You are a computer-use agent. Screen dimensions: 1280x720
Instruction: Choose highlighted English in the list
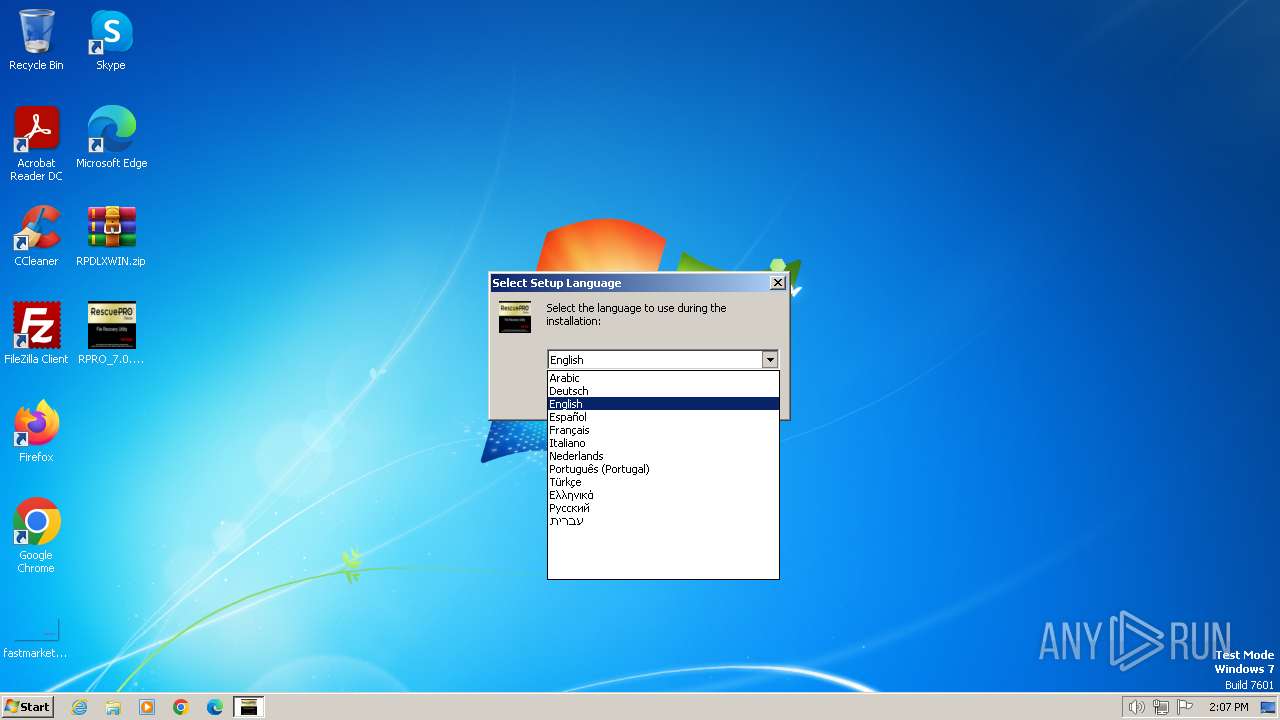(663, 404)
